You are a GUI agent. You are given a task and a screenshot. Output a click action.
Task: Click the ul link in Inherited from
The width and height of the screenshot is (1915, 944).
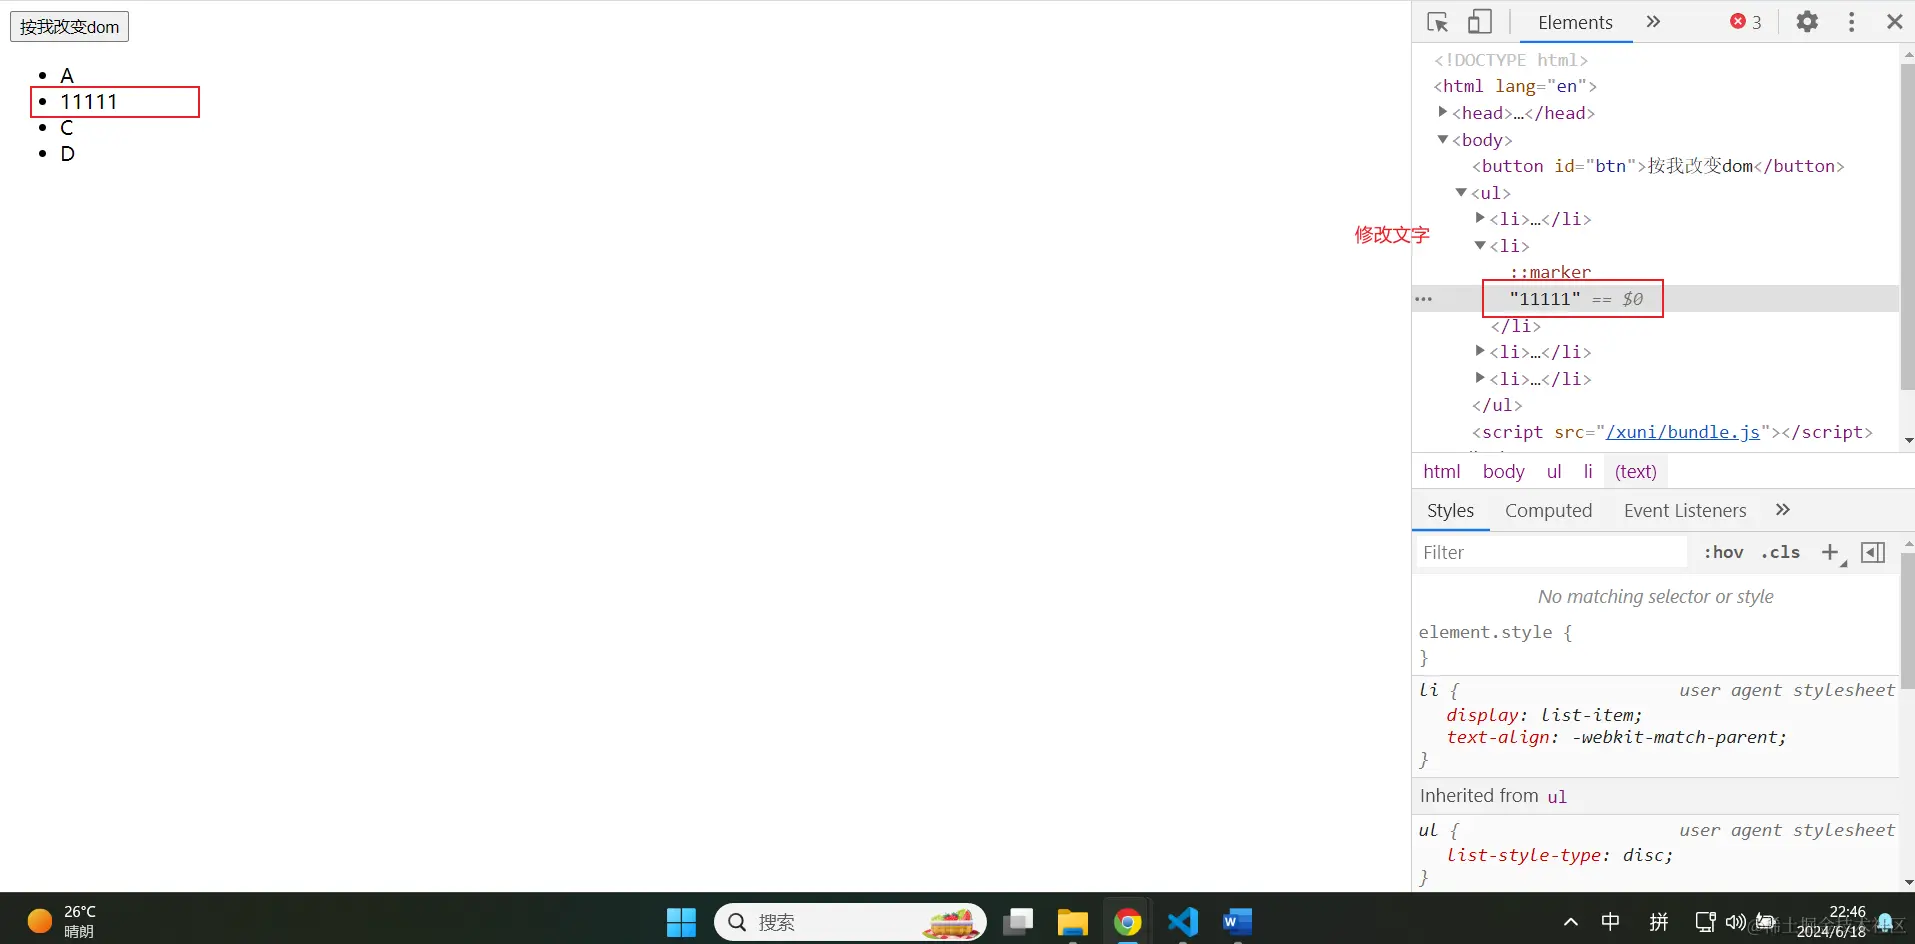[x=1557, y=797]
